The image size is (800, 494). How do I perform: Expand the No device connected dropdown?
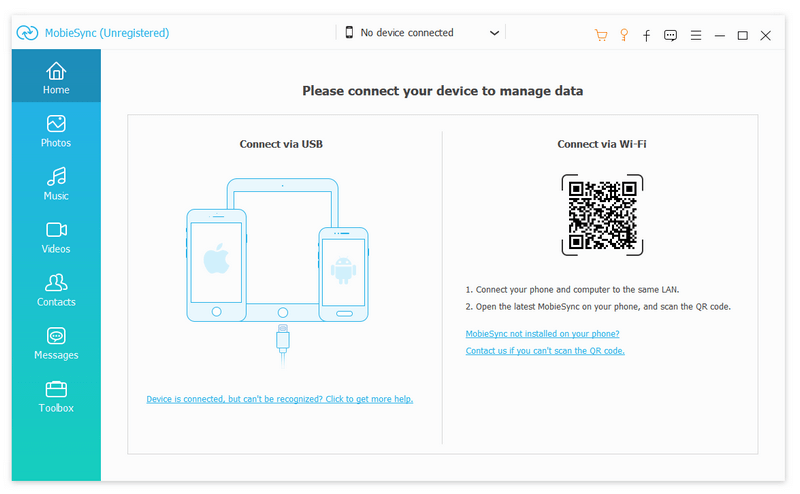click(x=421, y=33)
